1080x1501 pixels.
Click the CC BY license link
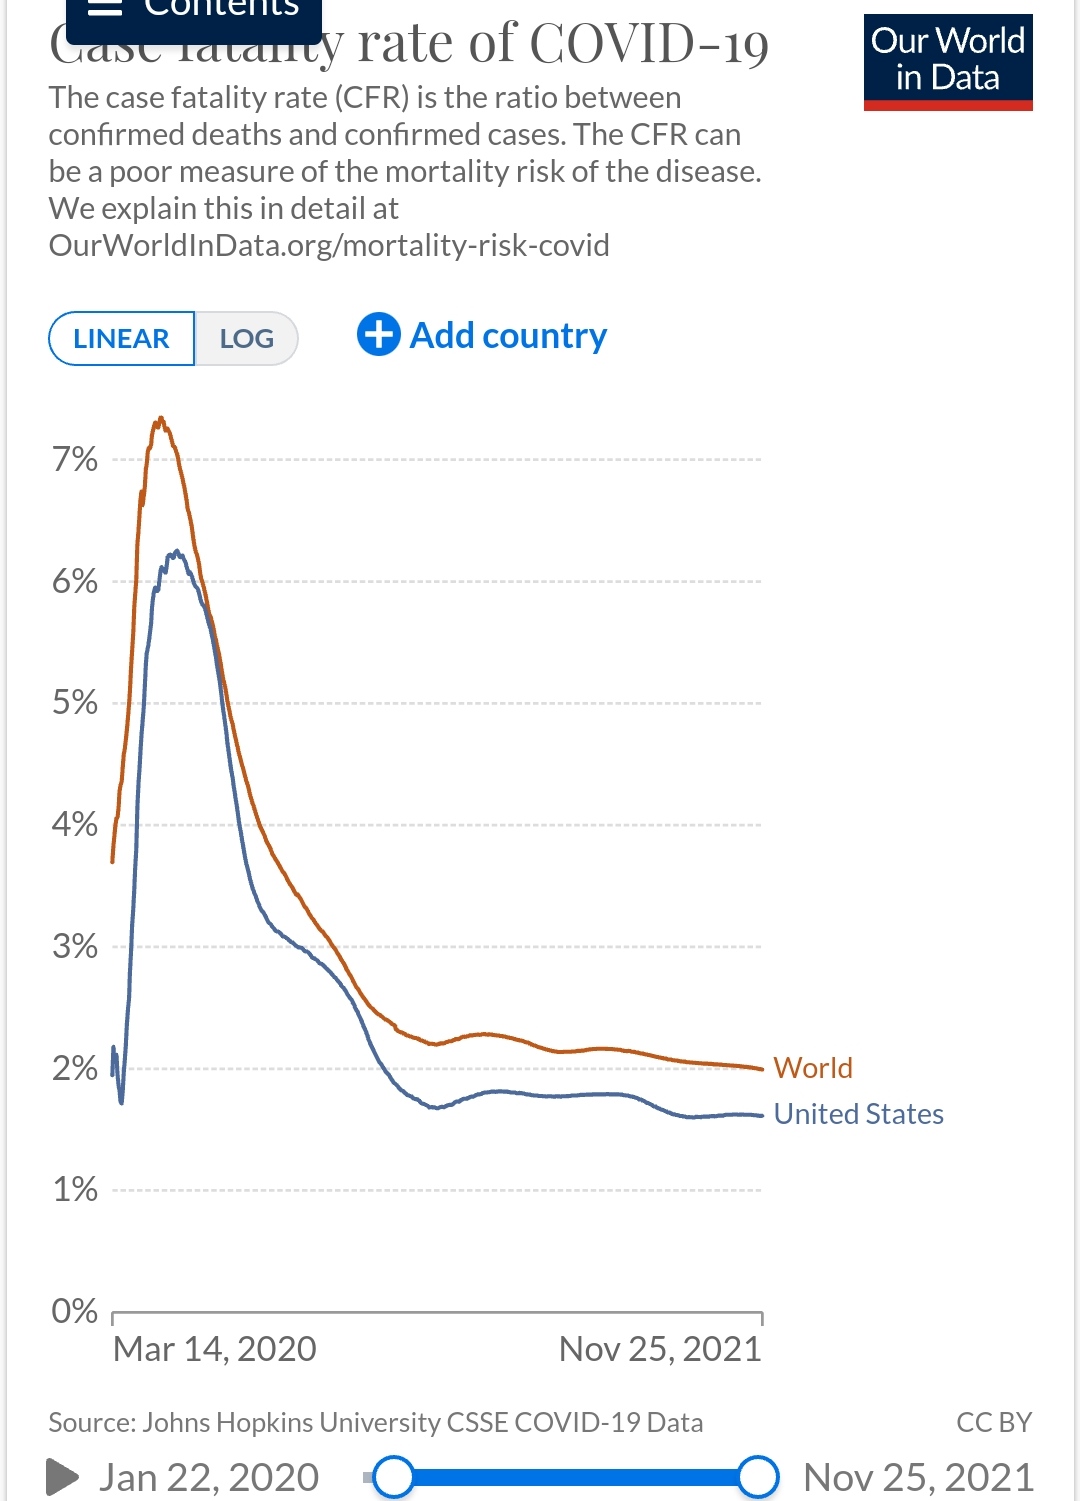point(994,1422)
